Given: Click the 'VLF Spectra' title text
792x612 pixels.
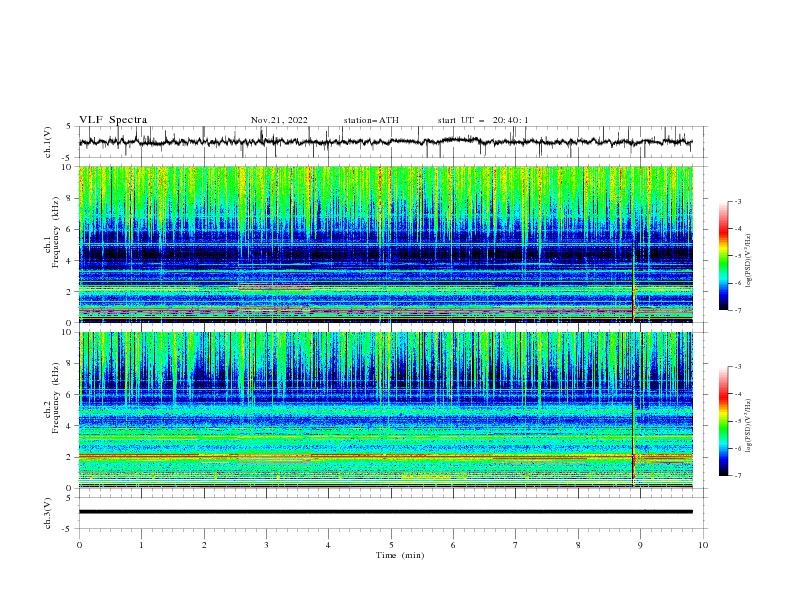Looking at the screenshot, I should pyautogui.click(x=113, y=120).
